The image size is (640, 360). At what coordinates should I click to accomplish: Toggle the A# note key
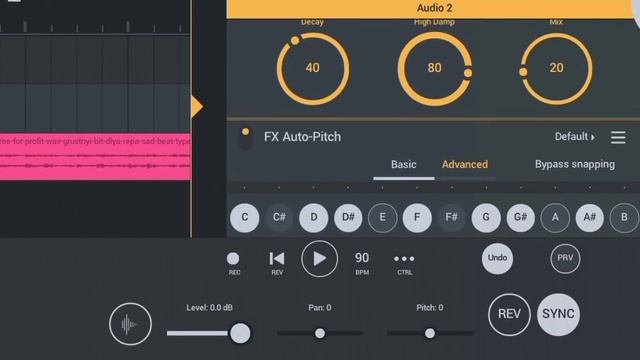pos(589,217)
